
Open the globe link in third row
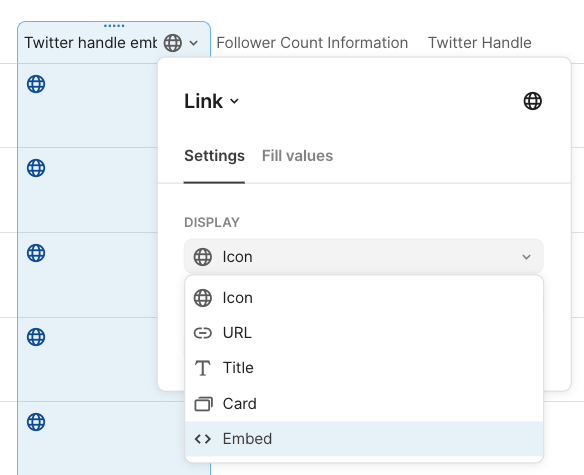(36, 253)
